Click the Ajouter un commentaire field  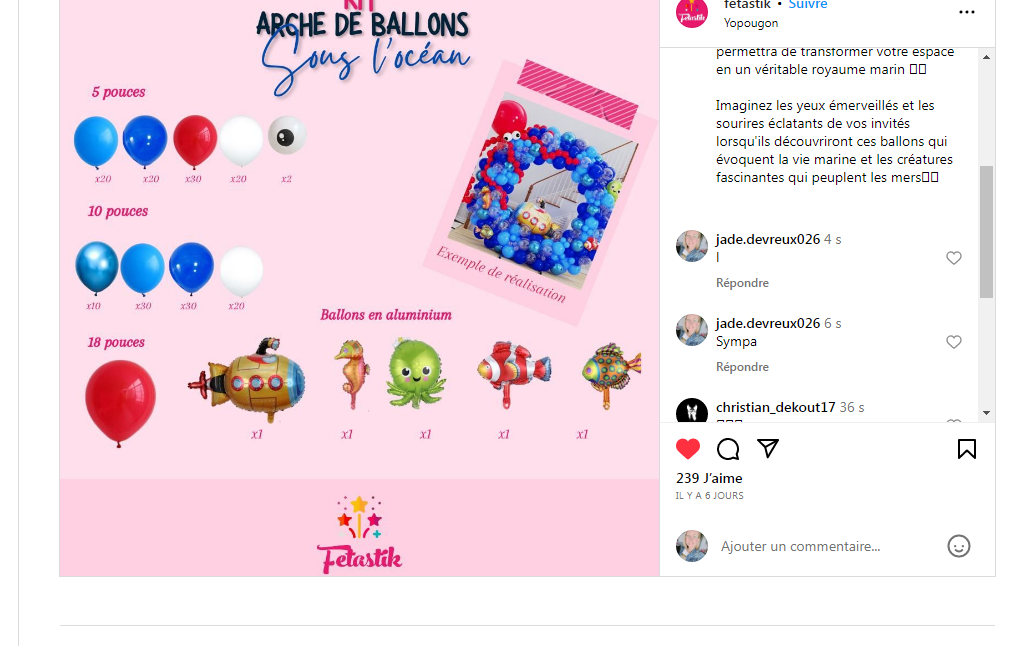[x=800, y=546]
